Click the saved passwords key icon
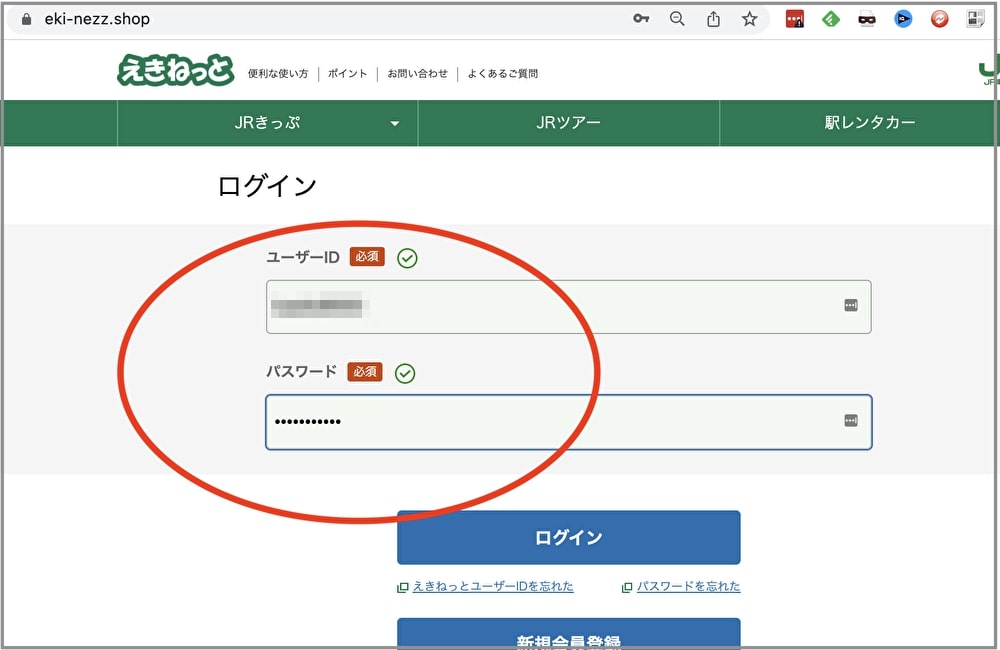The image size is (1000, 650). tap(641, 19)
